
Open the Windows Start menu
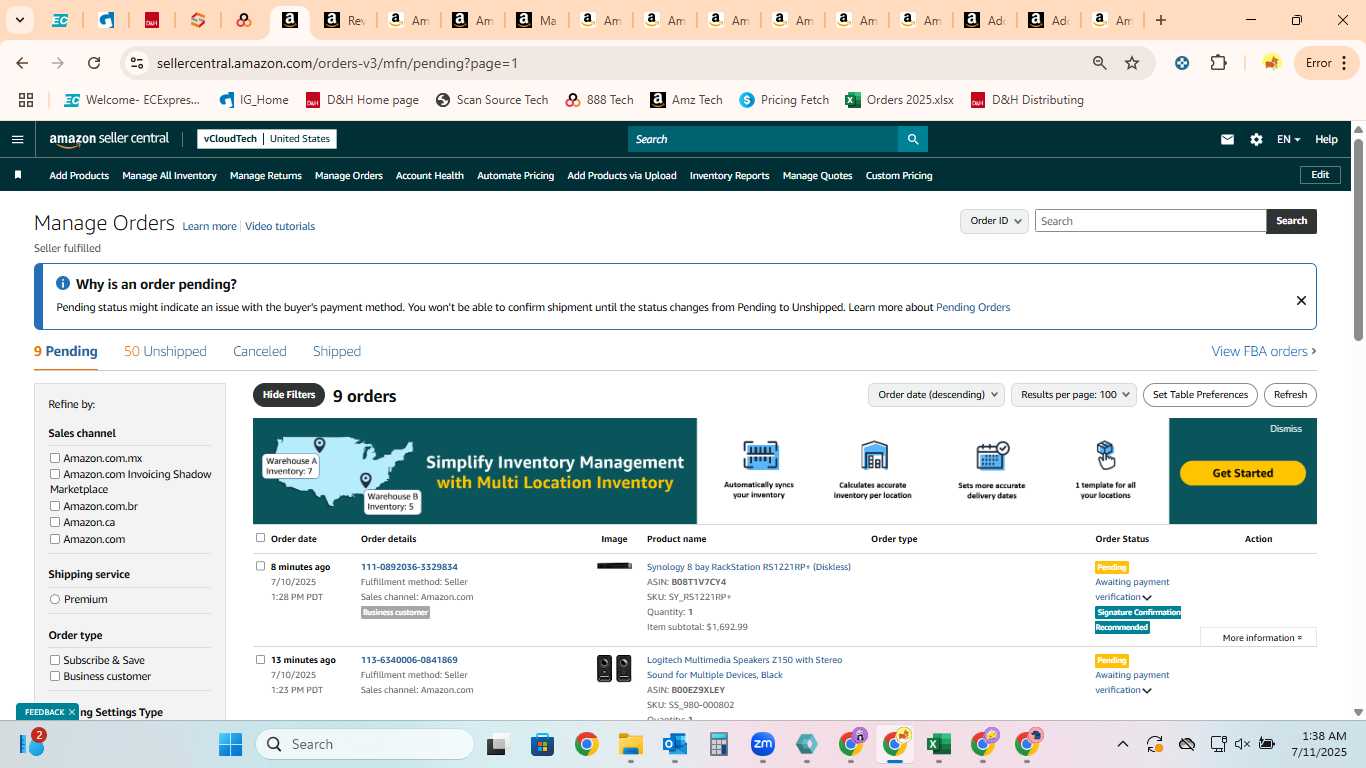click(230, 744)
